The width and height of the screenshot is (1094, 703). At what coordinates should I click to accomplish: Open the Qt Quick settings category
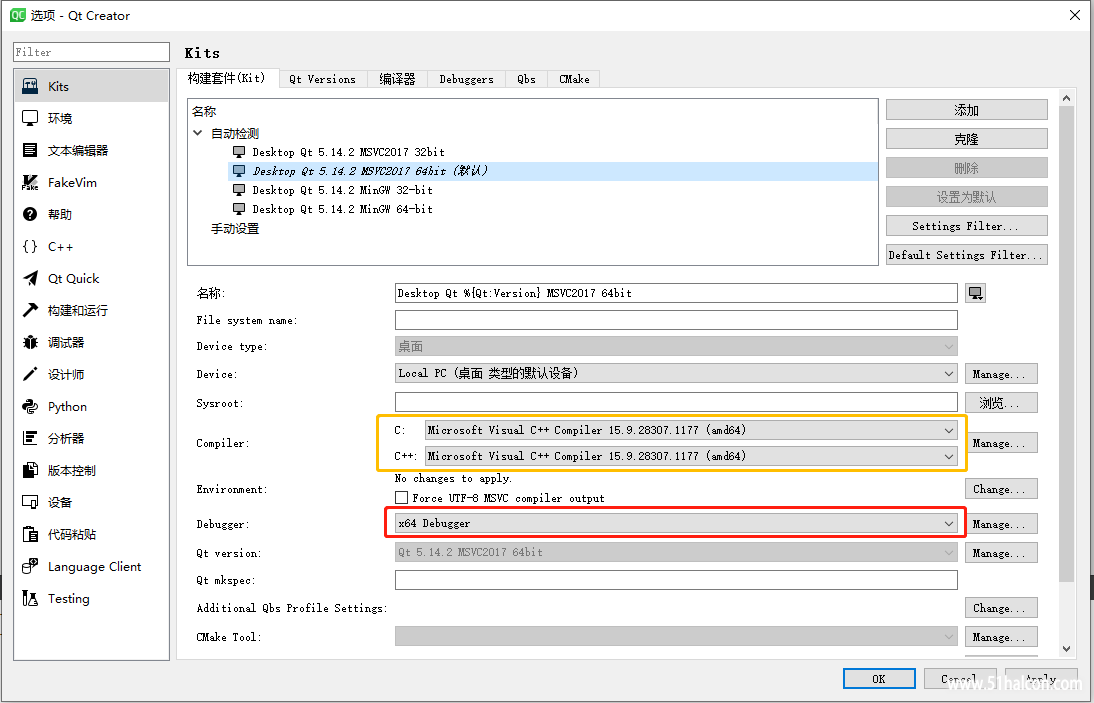[91, 279]
